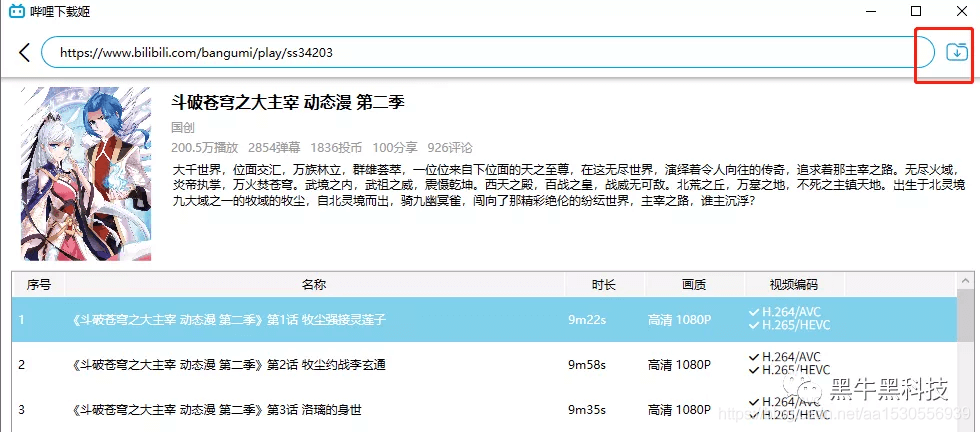Sort by the 名称 column header

(x=314, y=285)
